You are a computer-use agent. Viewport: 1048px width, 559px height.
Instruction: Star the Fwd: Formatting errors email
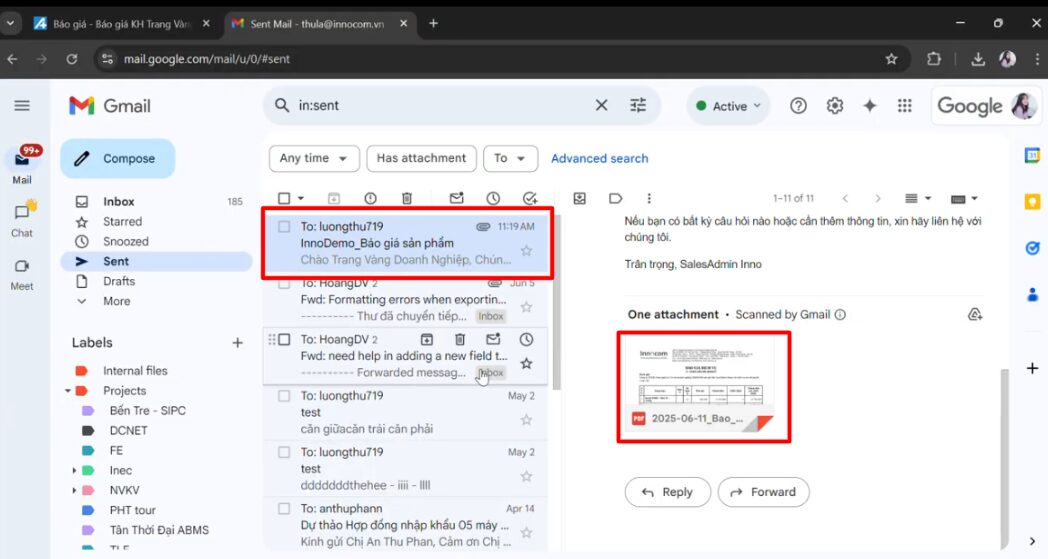[527, 307]
